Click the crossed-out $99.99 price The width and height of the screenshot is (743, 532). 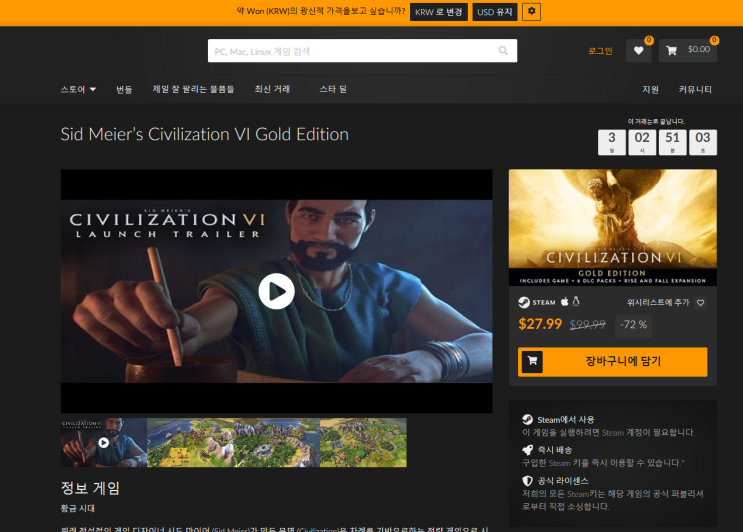588,325
